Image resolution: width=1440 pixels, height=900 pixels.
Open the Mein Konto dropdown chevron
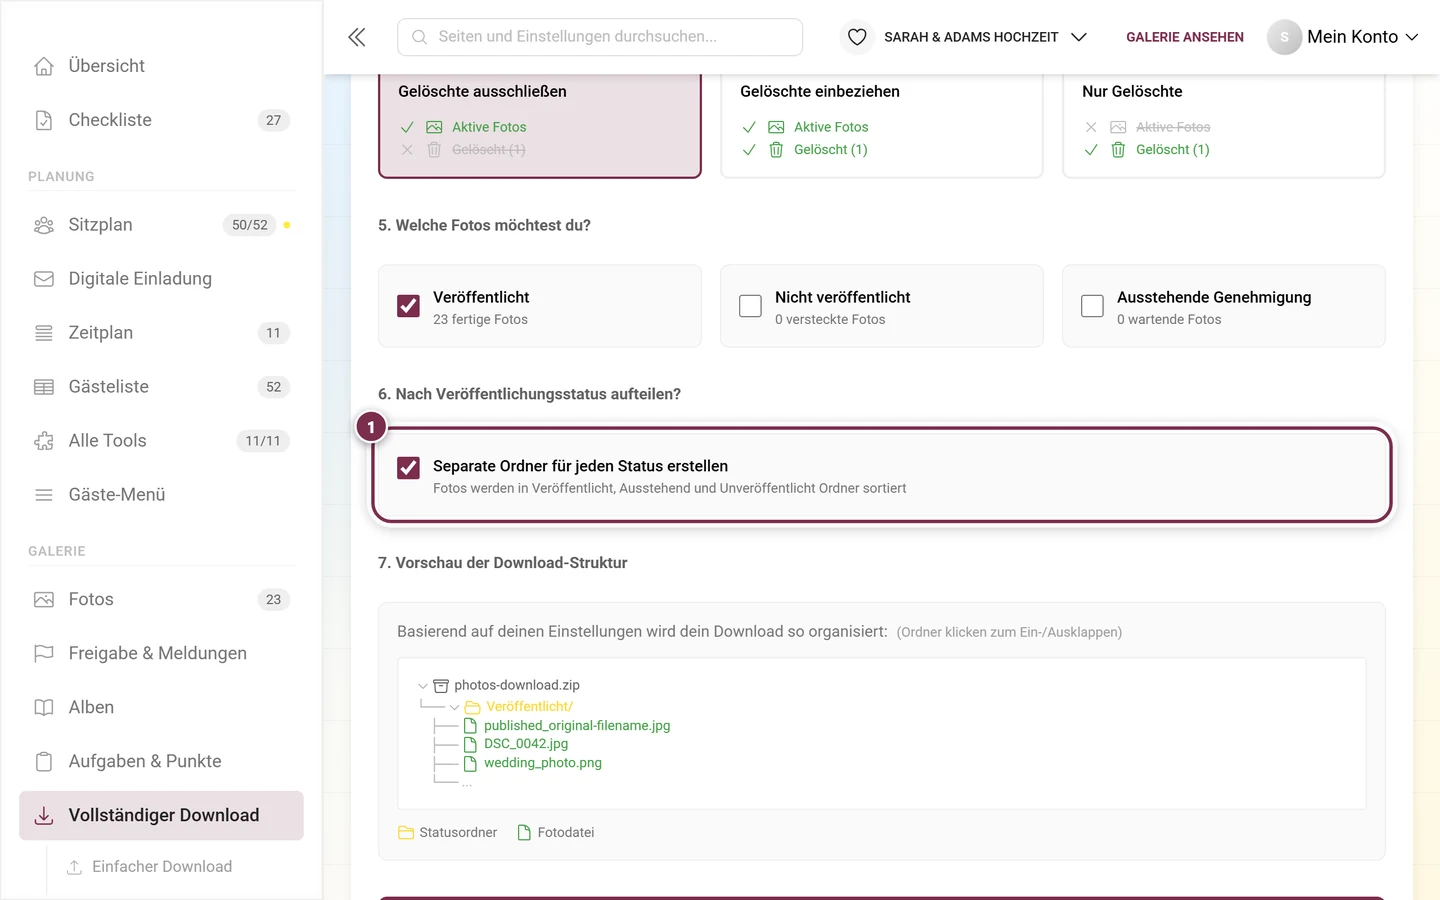[x=1412, y=37]
